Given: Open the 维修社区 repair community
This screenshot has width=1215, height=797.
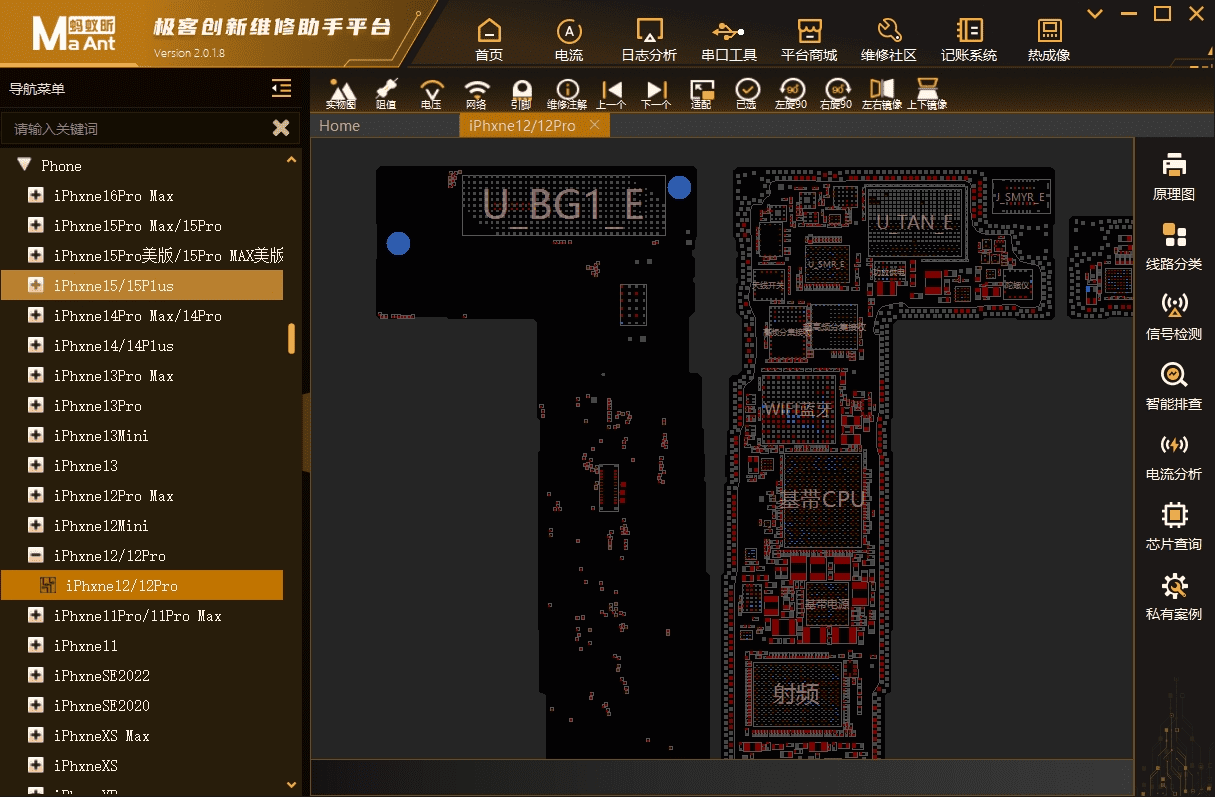Looking at the screenshot, I should pyautogui.click(x=889, y=40).
